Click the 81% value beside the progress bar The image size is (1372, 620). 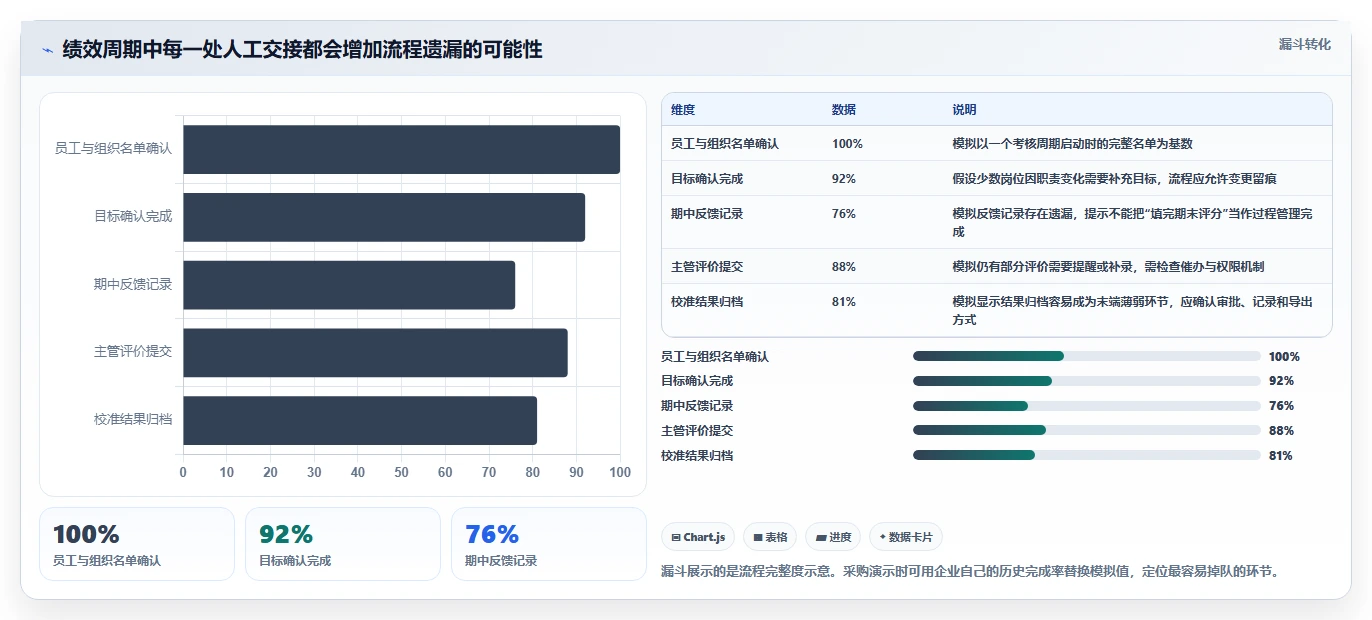pyautogui.click(x=1281, y=455)
